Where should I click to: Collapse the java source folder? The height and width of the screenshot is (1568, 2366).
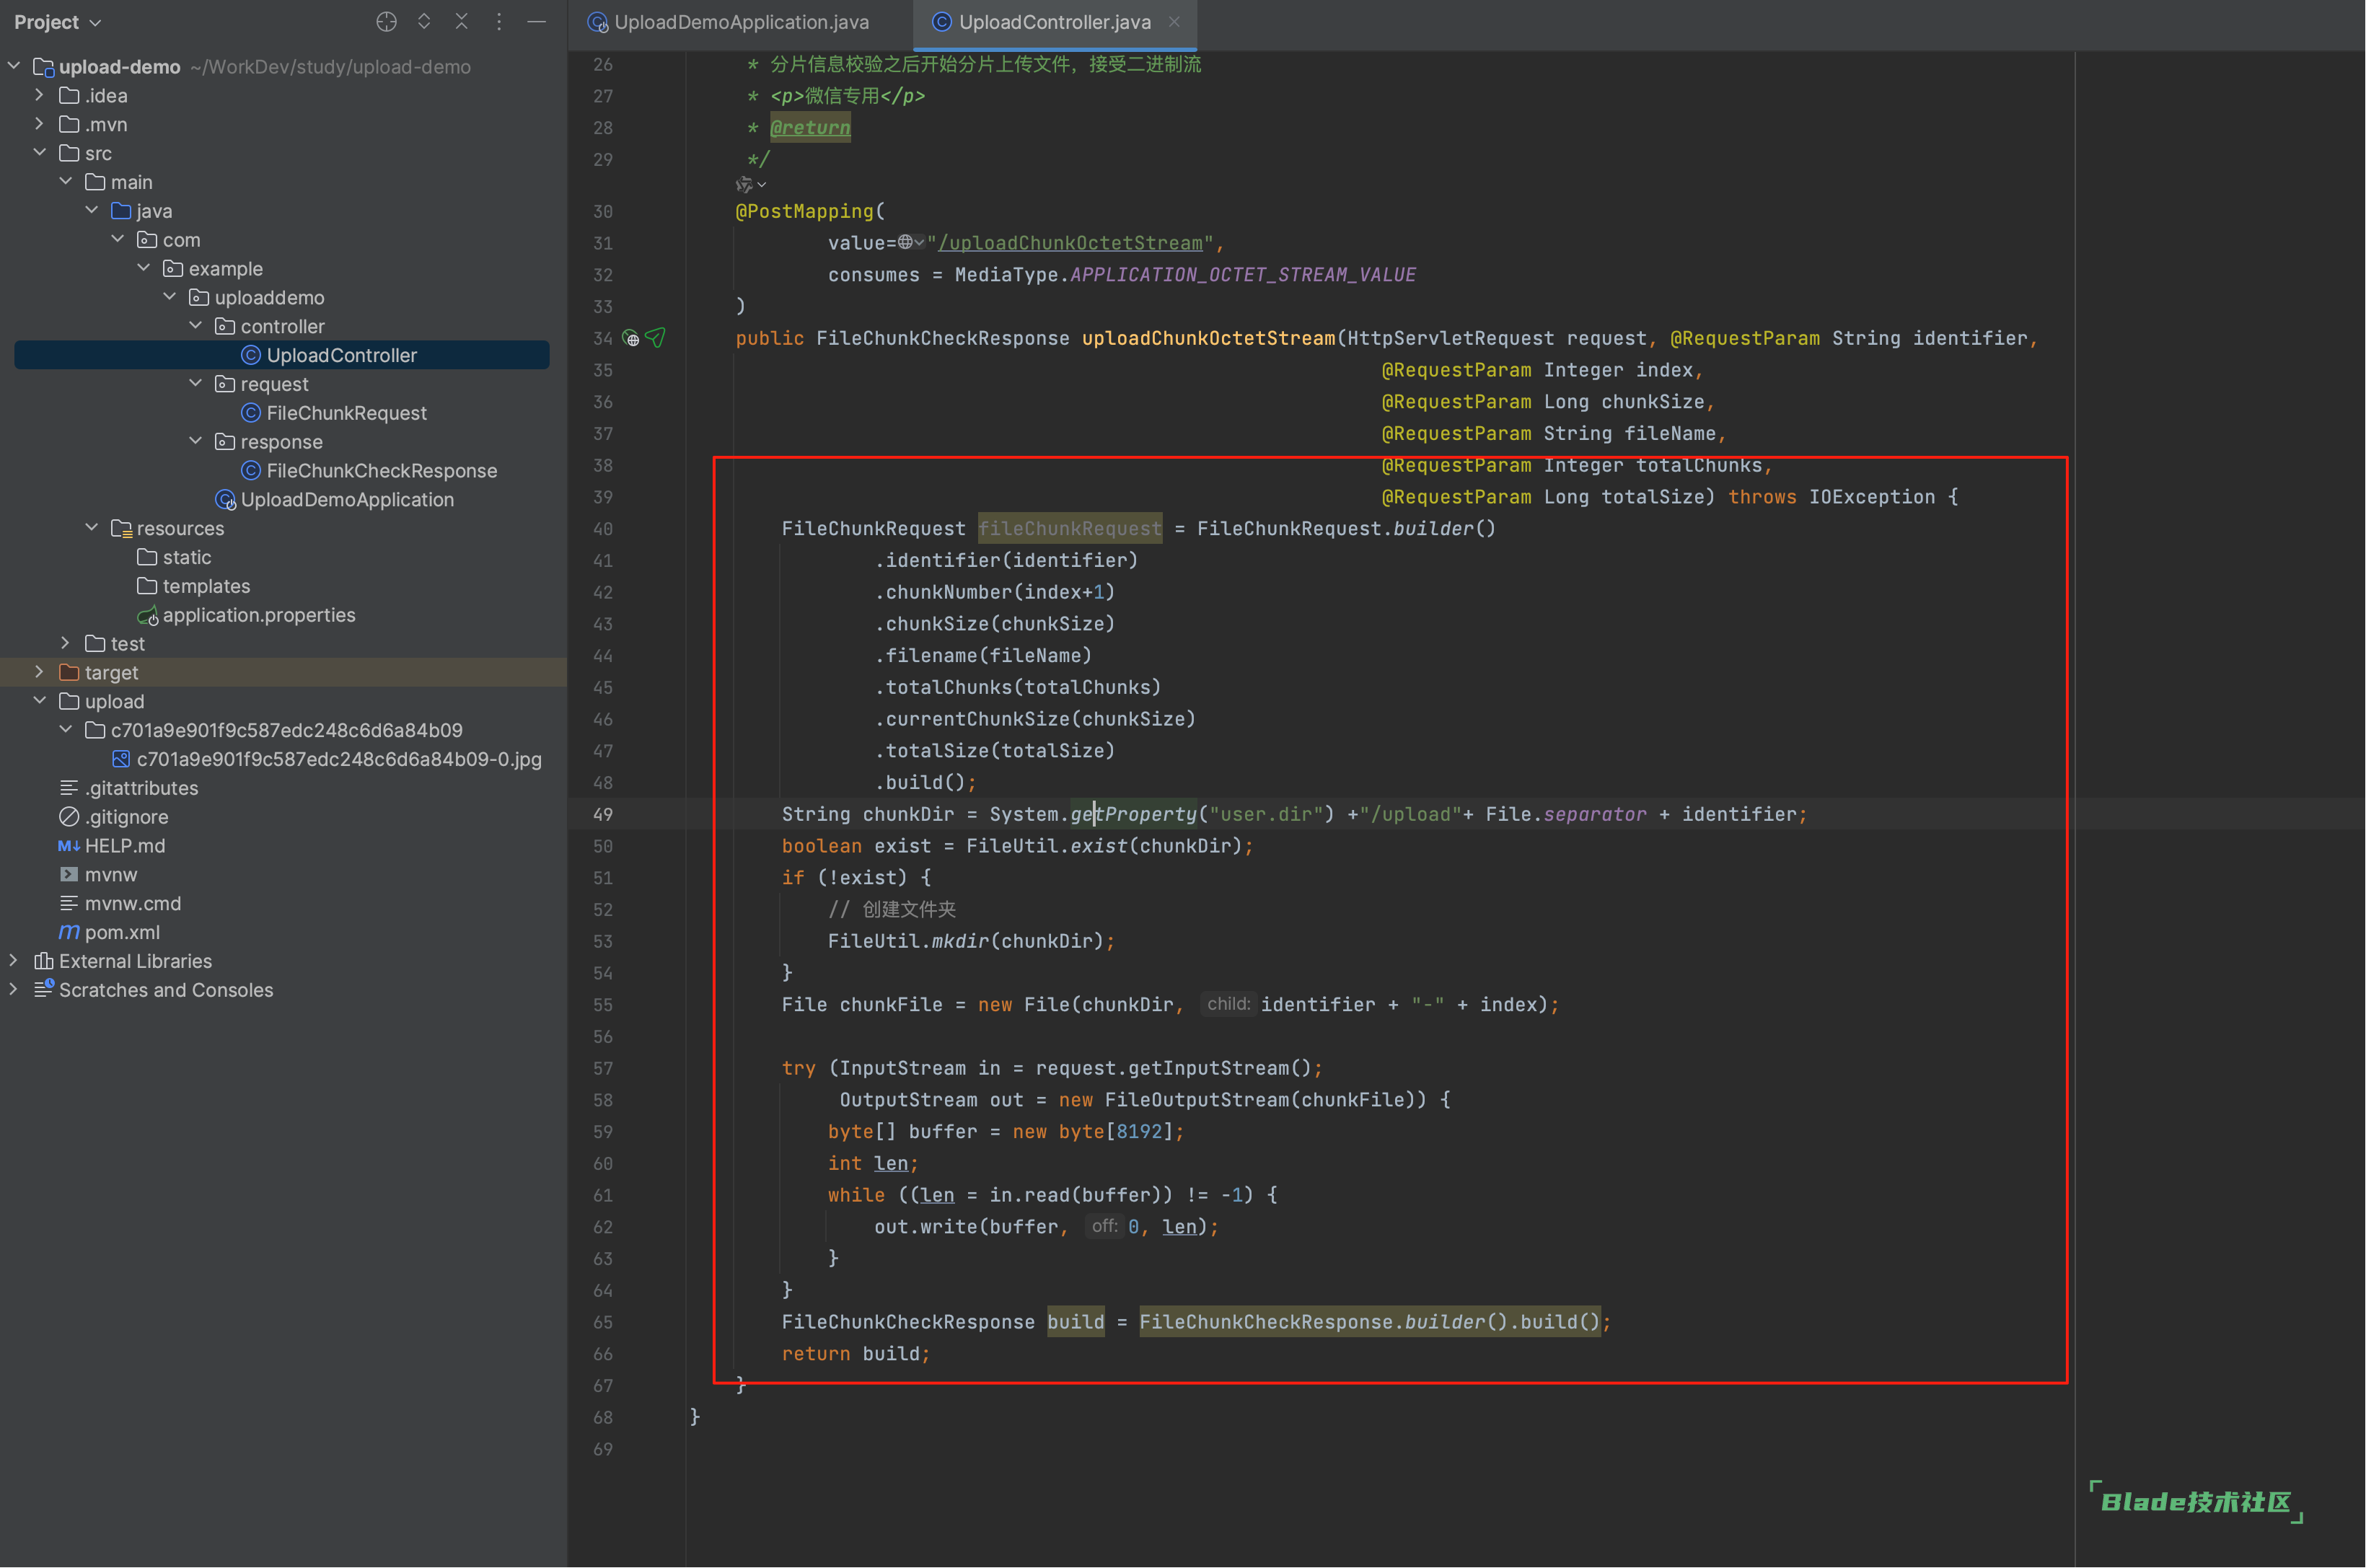point(91,211)
